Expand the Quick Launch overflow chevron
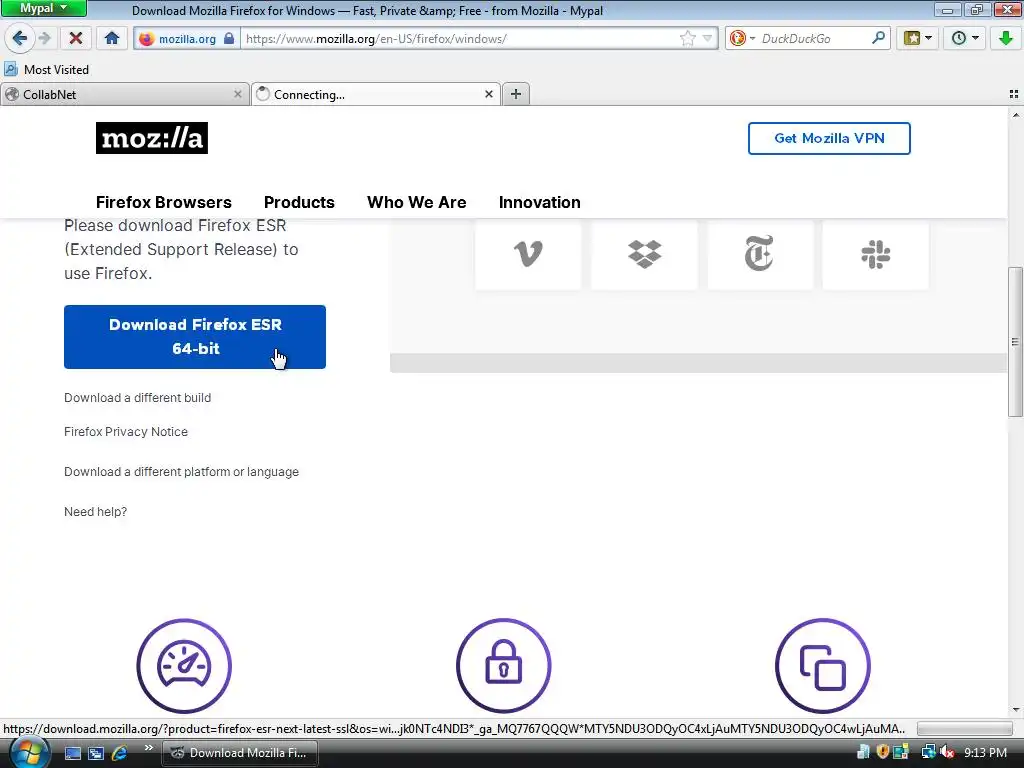 [x=148, y=747]
